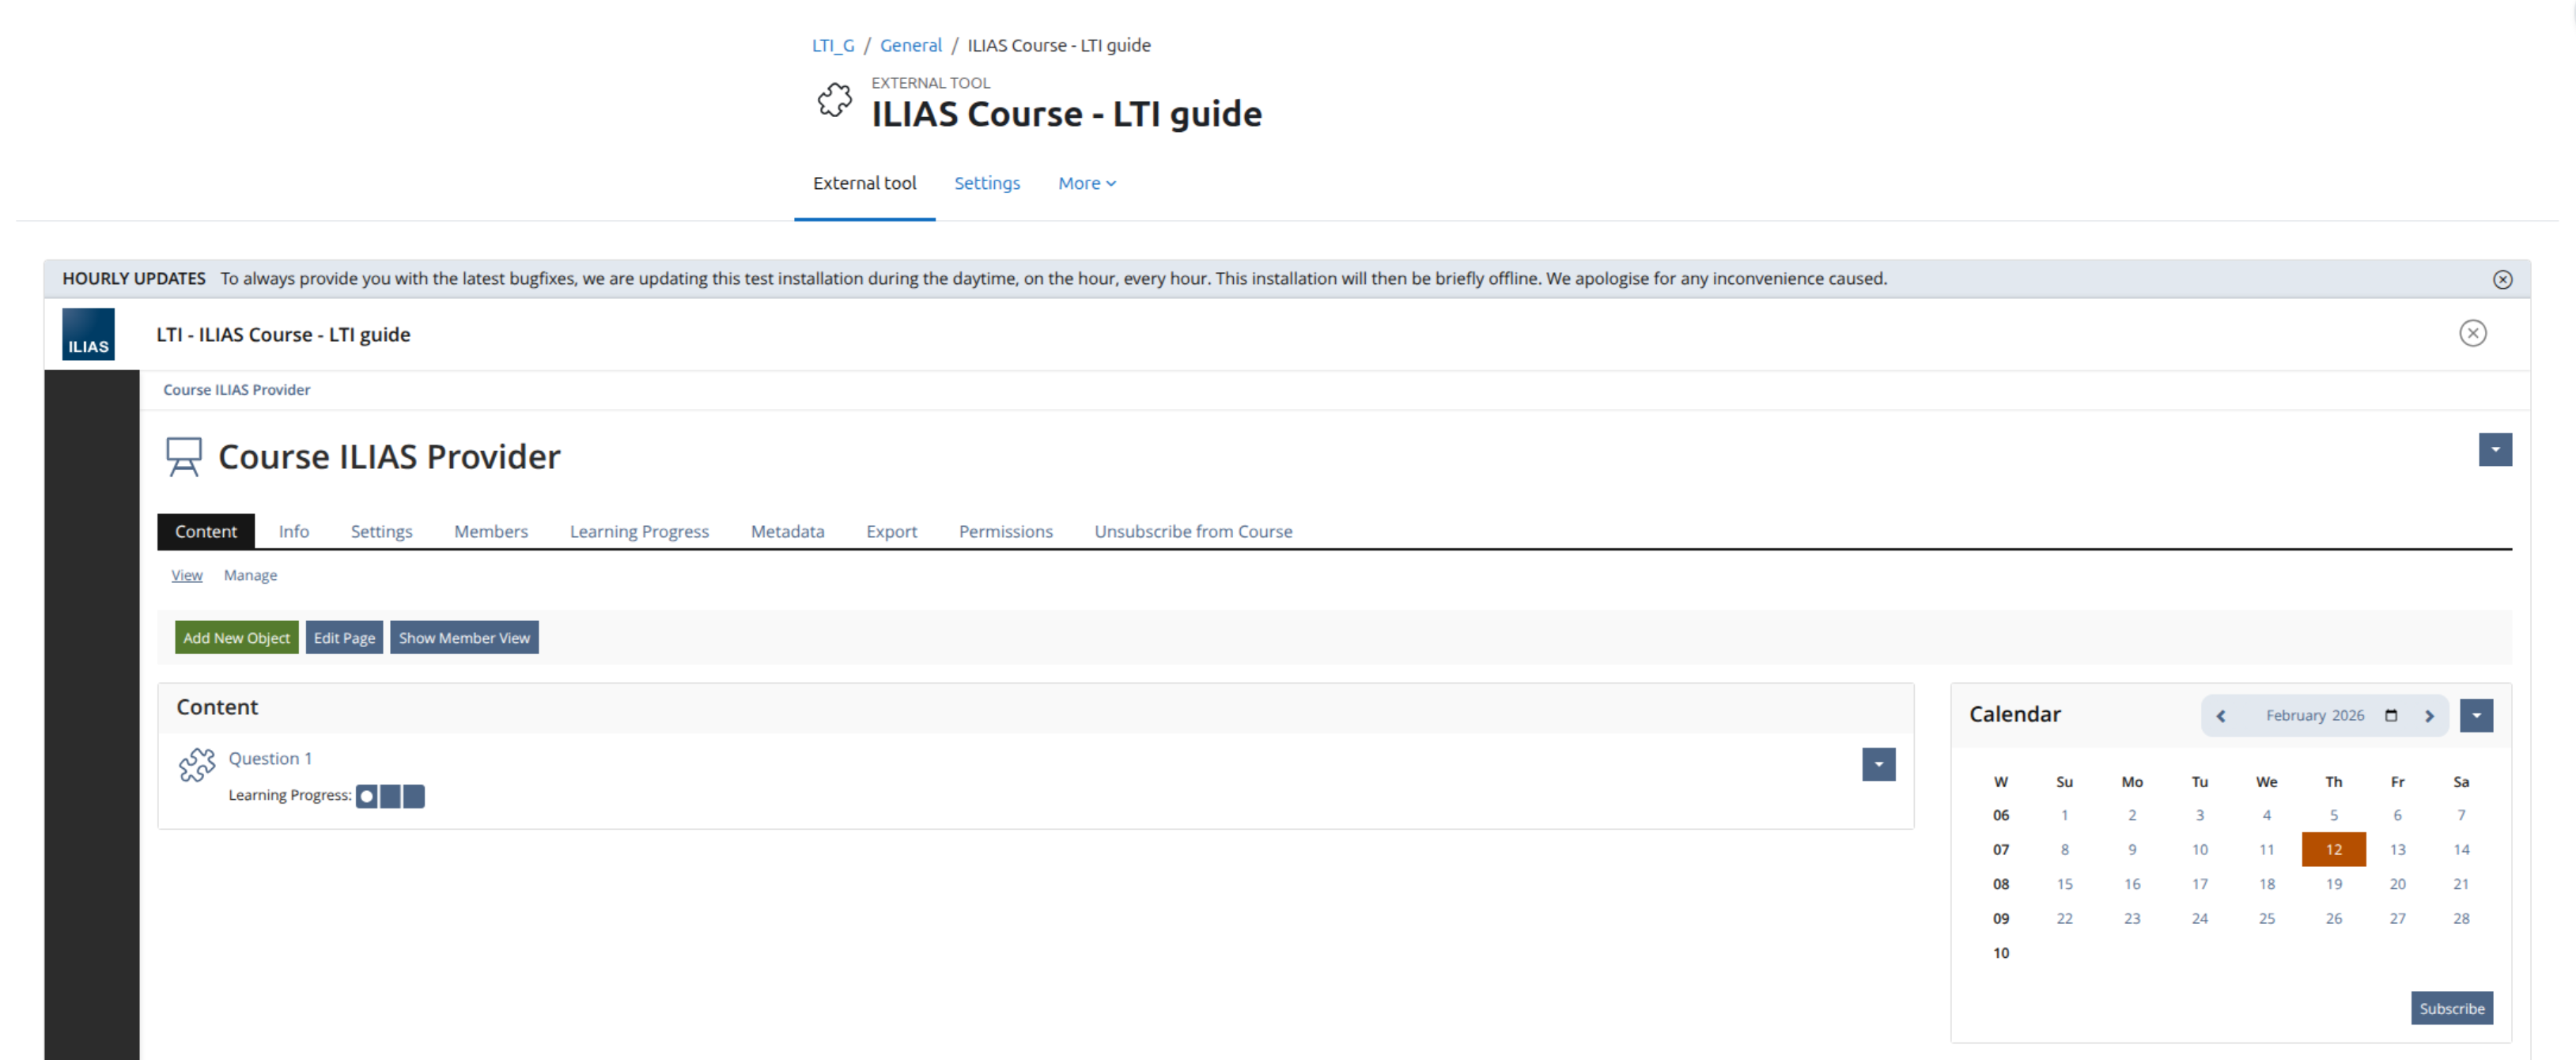This screenshot has height=1060, width=2576.
Task: Open the Settings tab beside External tool
Action: tap(987, 183)
